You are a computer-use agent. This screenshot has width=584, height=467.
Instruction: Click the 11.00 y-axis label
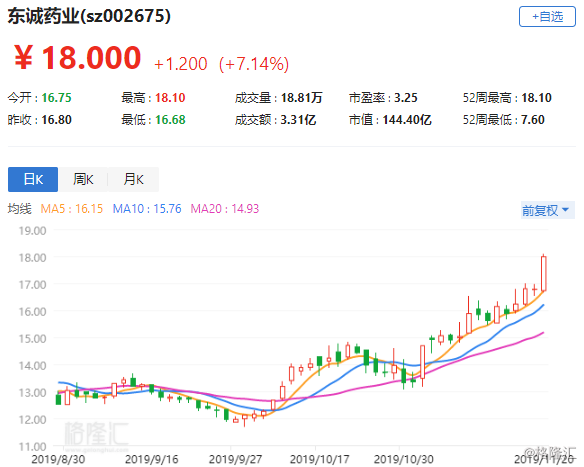click(x=33, y=447)
